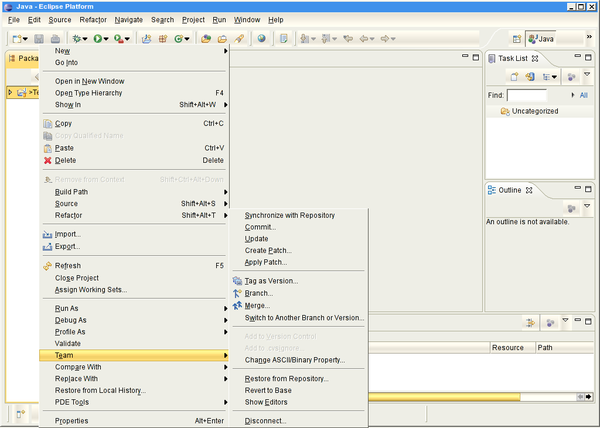Click the Export icon in context menu
The width and height of the screenshot is (600, 428).
[47, 247]
